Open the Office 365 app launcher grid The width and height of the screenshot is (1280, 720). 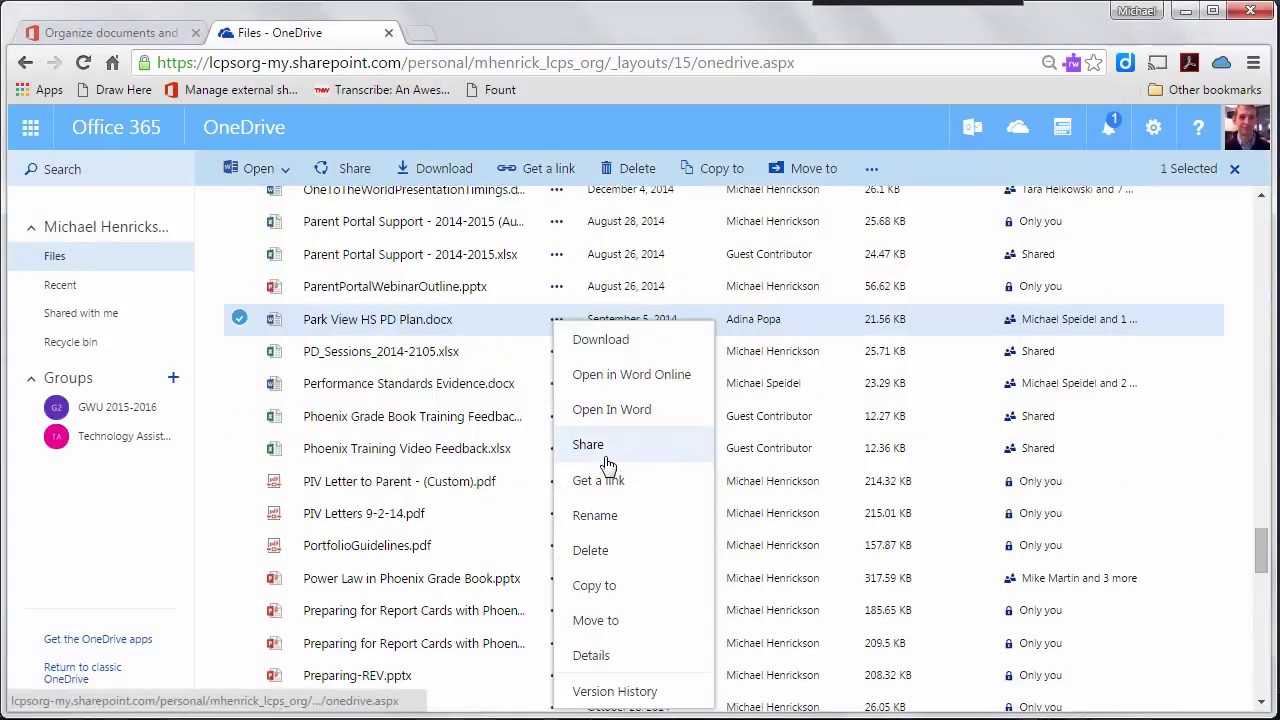coord(31,127)
